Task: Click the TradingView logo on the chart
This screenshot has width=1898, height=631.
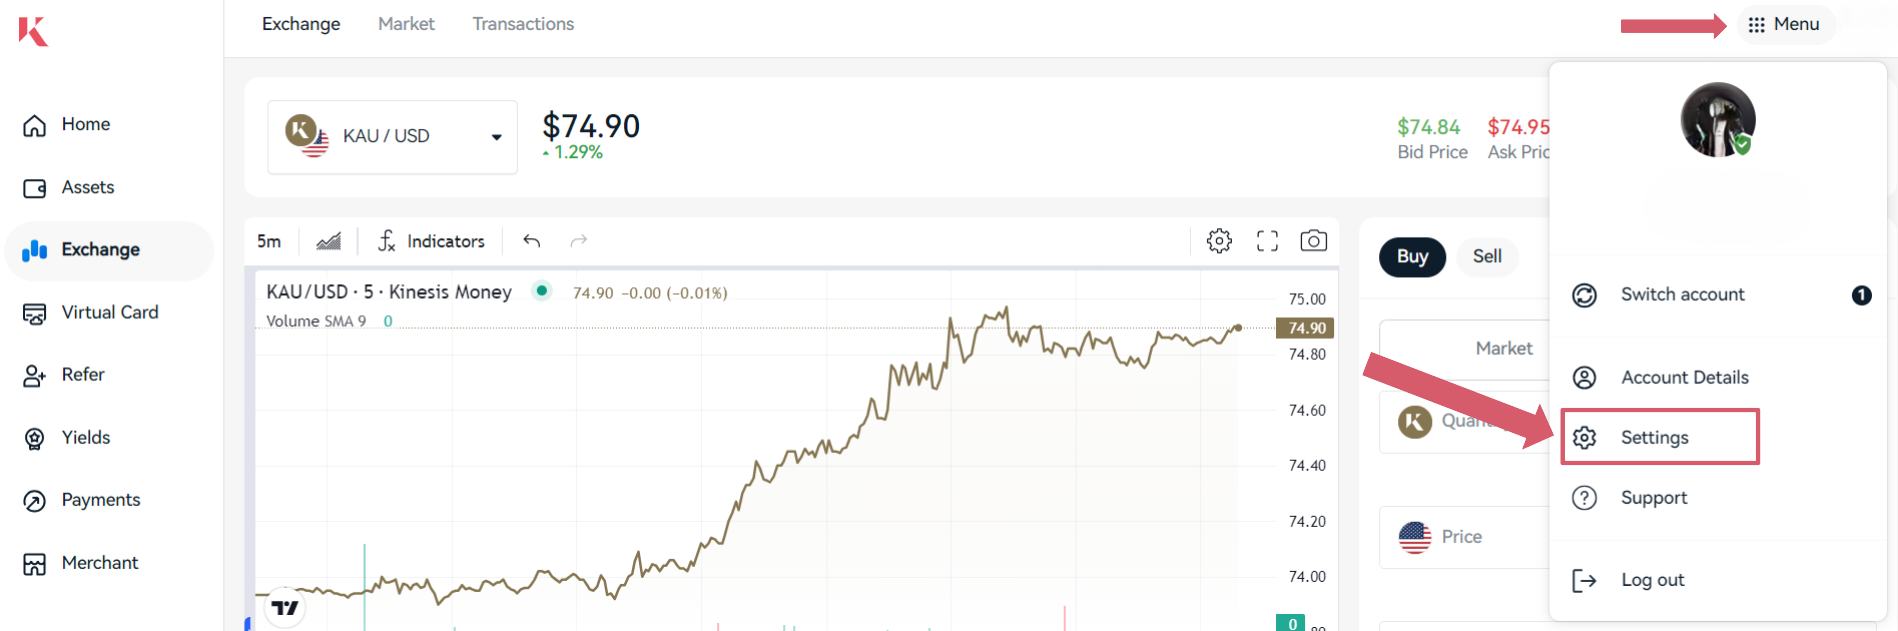Action: [x=285, y=607]
